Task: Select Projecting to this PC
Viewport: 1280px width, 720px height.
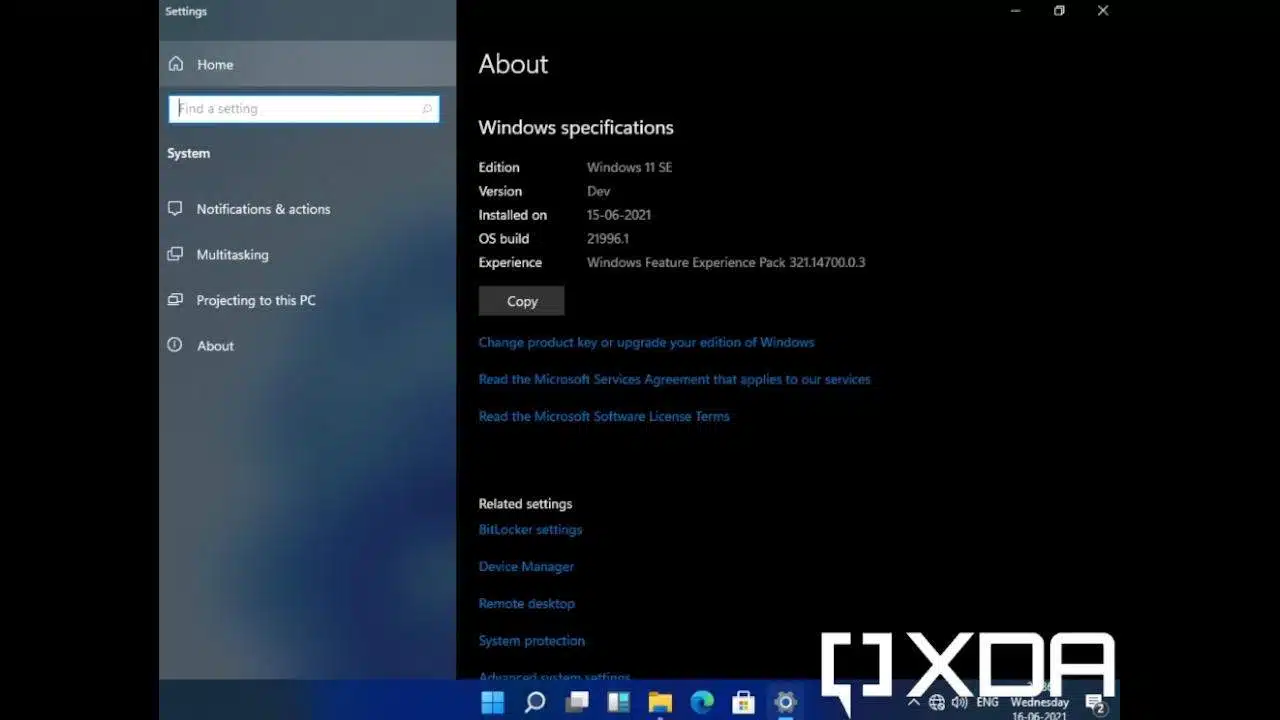Action: [x=256, y=300]
